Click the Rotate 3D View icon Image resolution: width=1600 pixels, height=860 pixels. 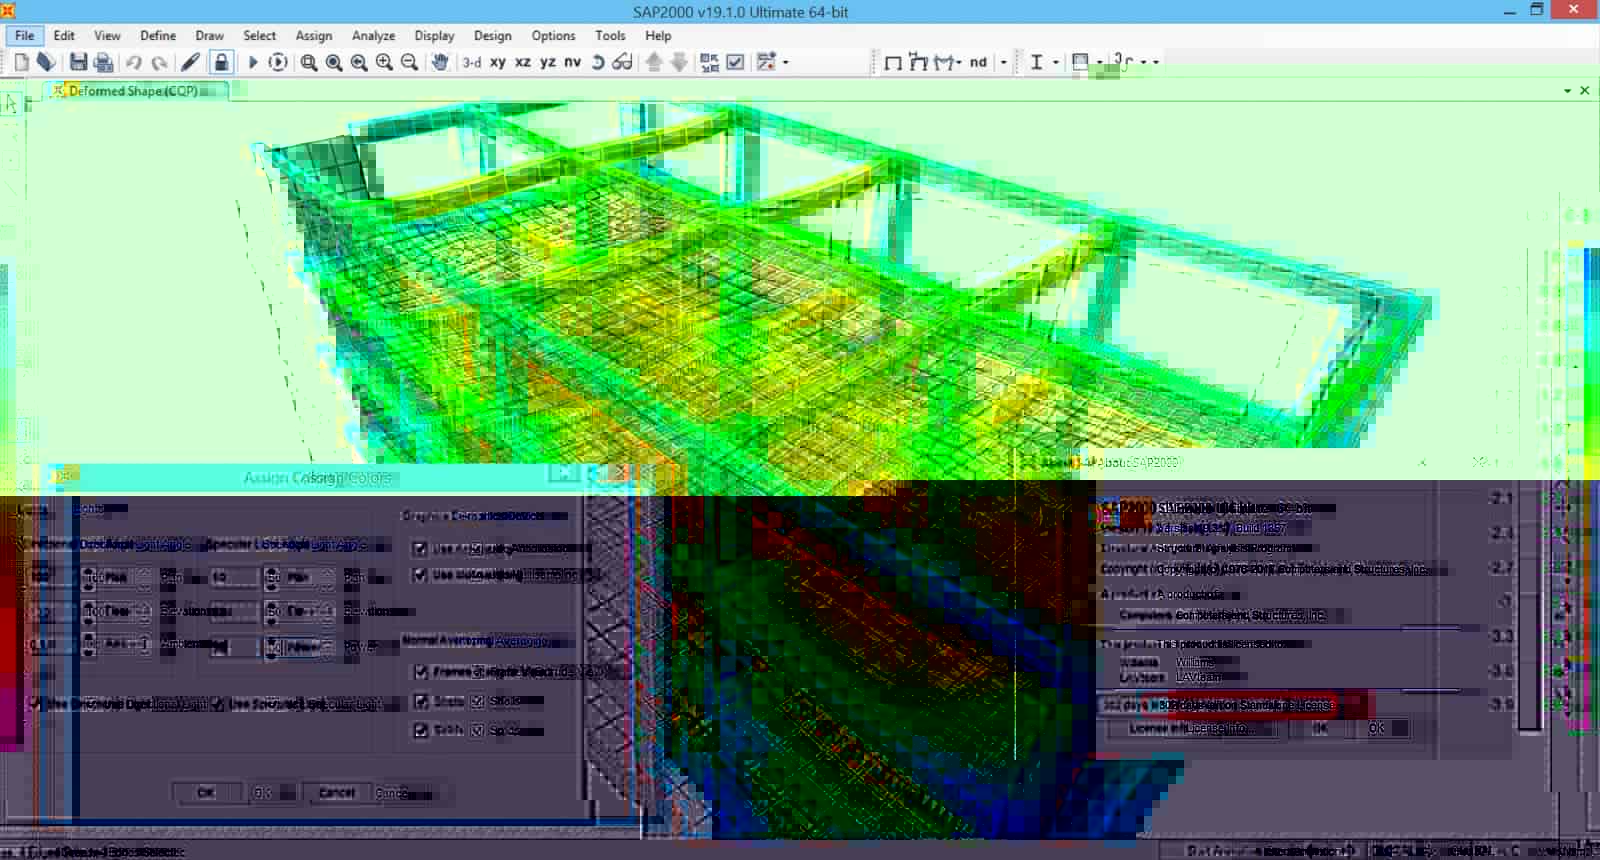coord(598,62)
